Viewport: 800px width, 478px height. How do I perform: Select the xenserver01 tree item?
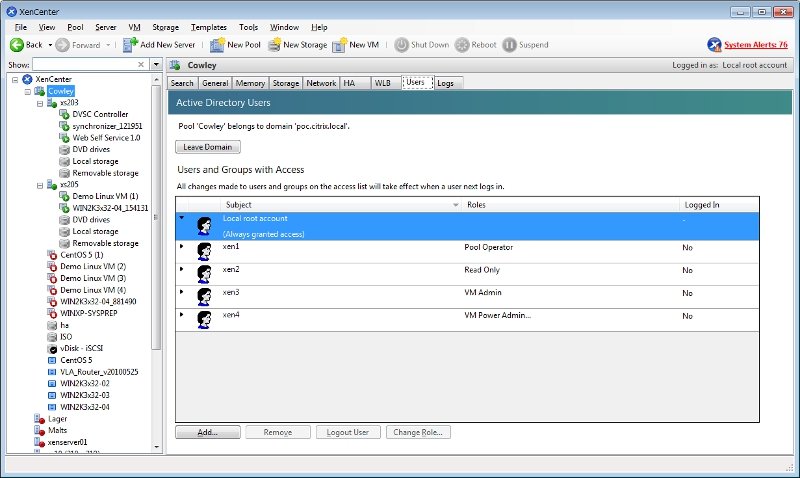67,442
